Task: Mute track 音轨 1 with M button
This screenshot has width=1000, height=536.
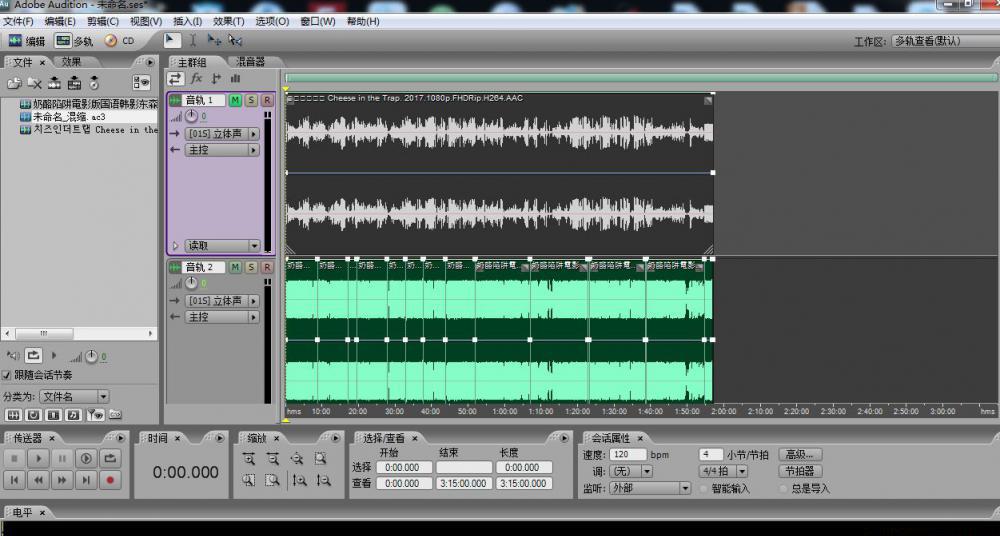Action: pos(235,100)
